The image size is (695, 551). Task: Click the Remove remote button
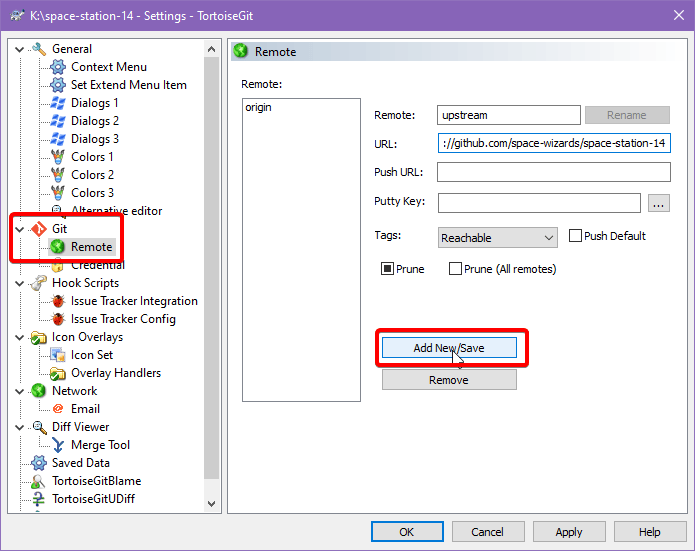click(x=449, y=380)
